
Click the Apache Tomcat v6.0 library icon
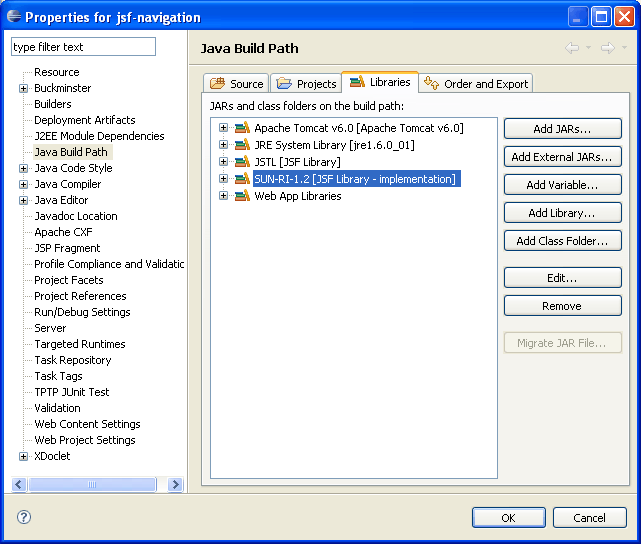click(242, 128)
